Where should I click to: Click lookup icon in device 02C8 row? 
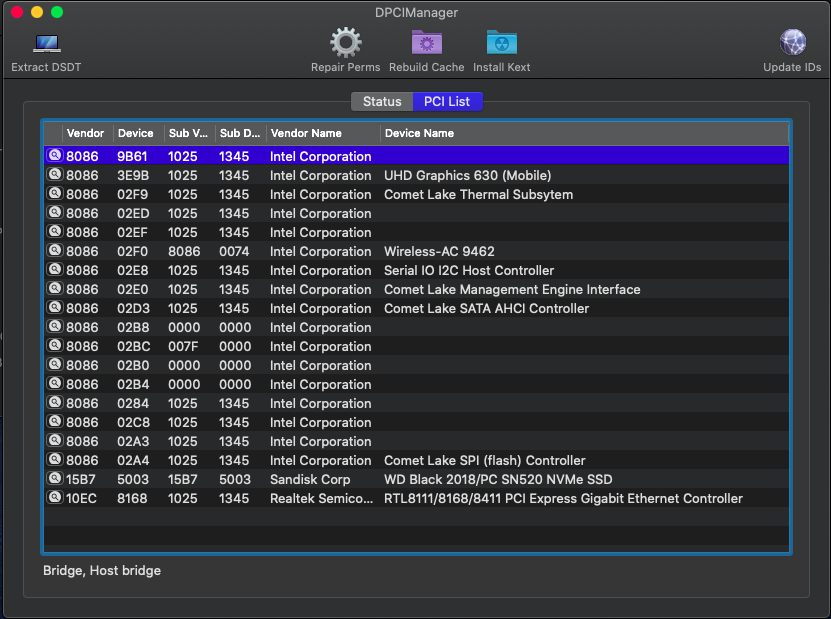pyautogui.click(x=55, y=421)
